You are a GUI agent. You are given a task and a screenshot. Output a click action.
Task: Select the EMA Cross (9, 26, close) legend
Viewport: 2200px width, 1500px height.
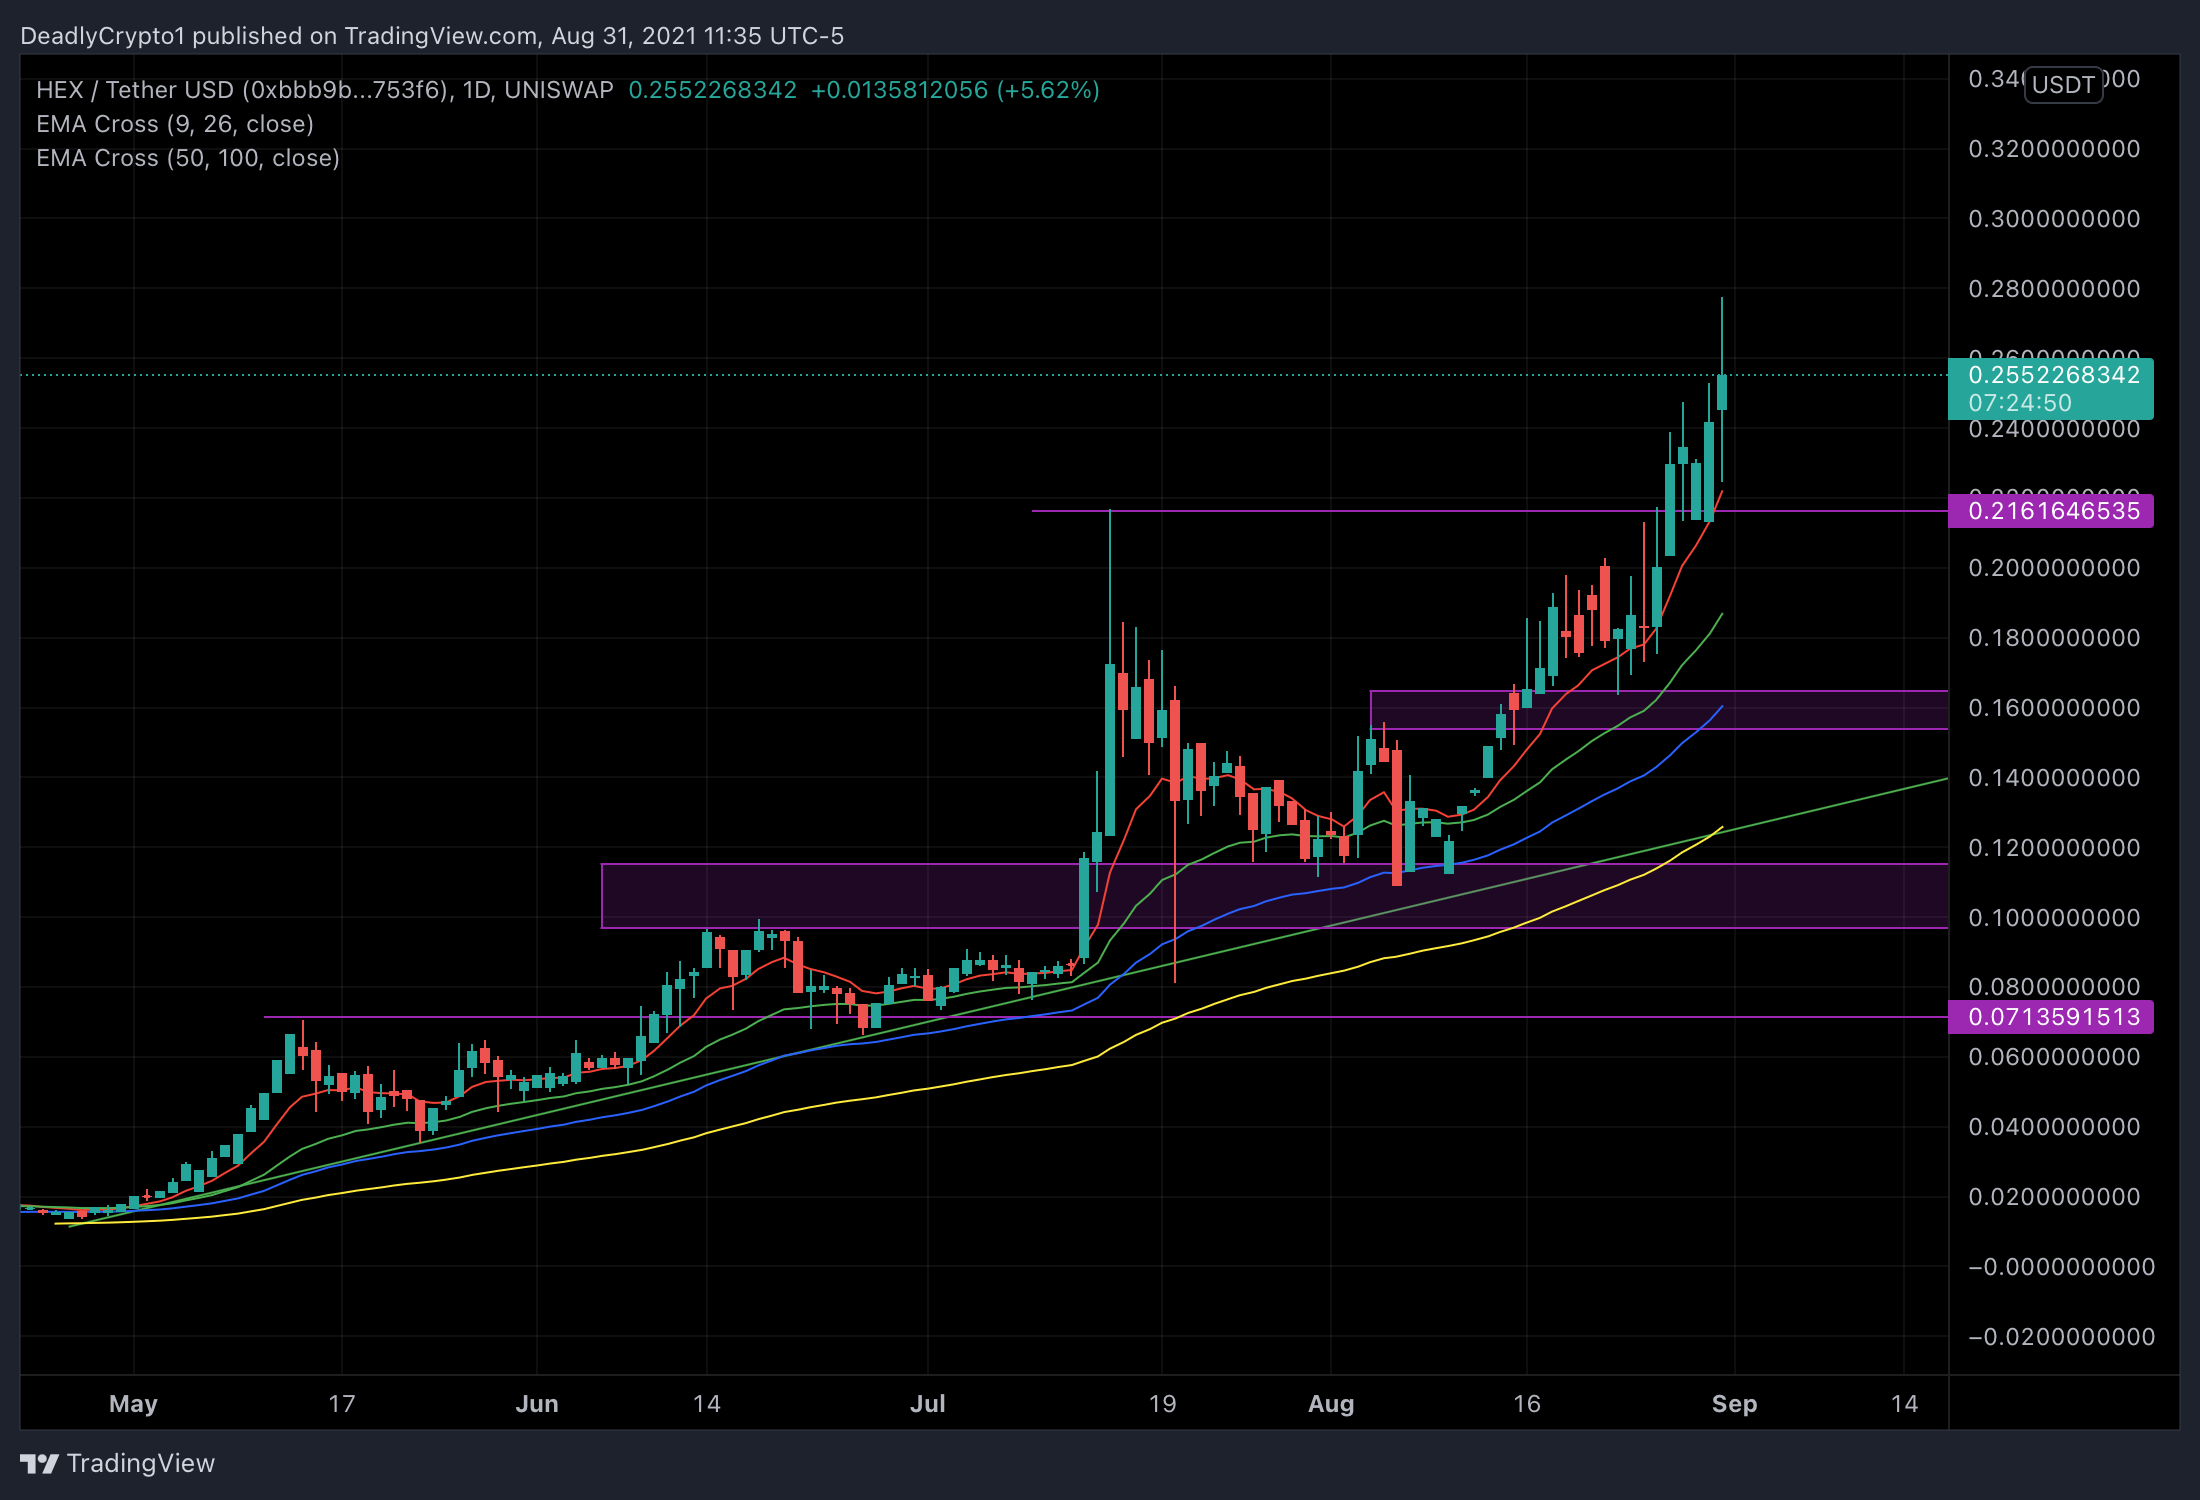point(175,124)
